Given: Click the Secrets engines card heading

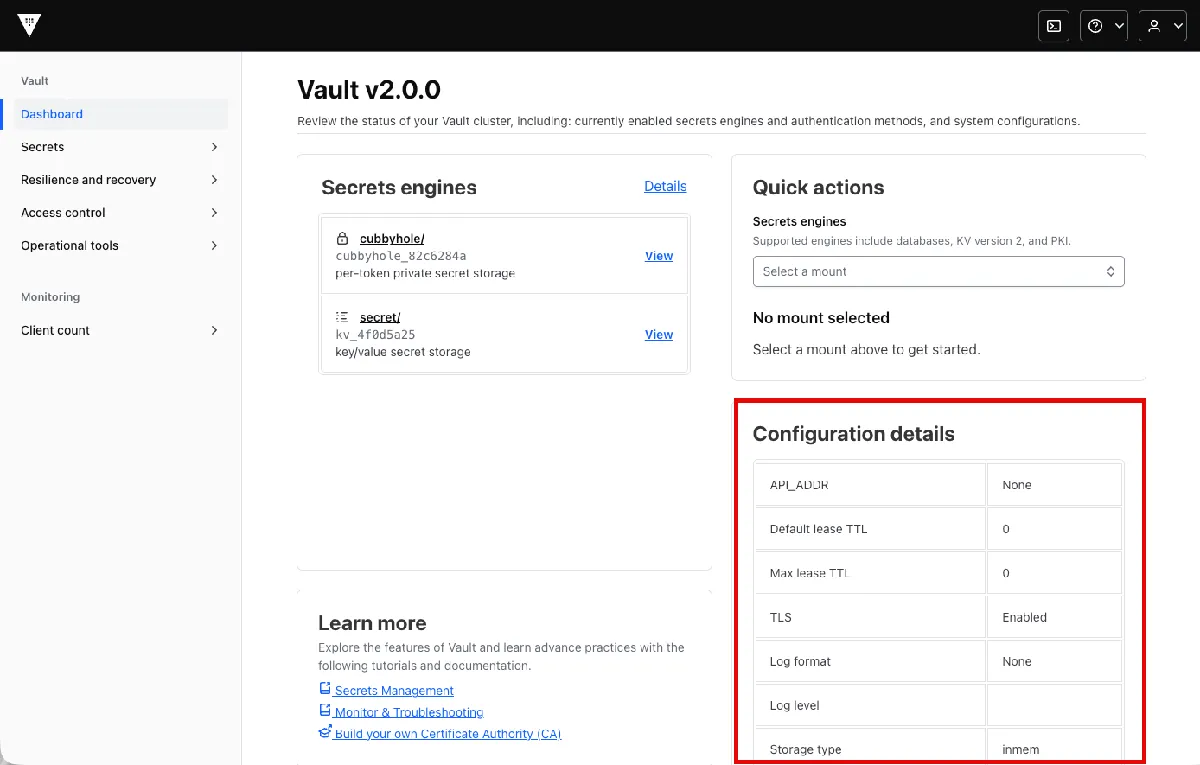Looking at the screenshot, I should point(399,187).
